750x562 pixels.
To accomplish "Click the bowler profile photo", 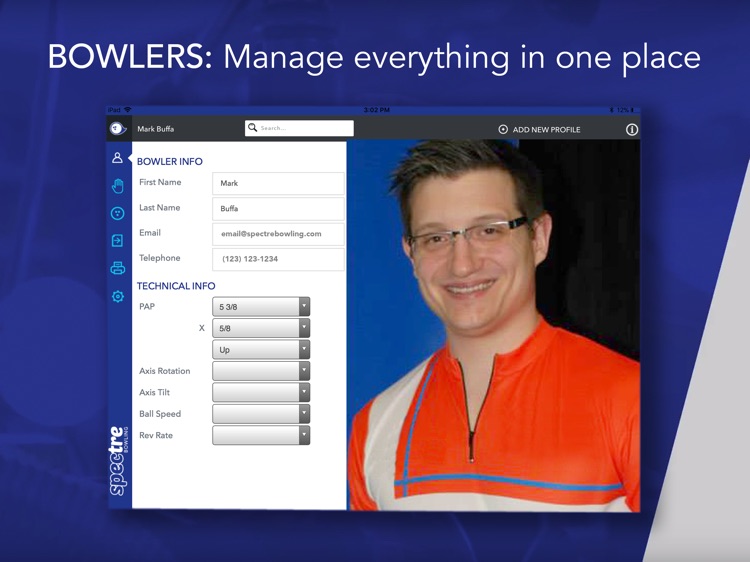I will pos(494,325).
